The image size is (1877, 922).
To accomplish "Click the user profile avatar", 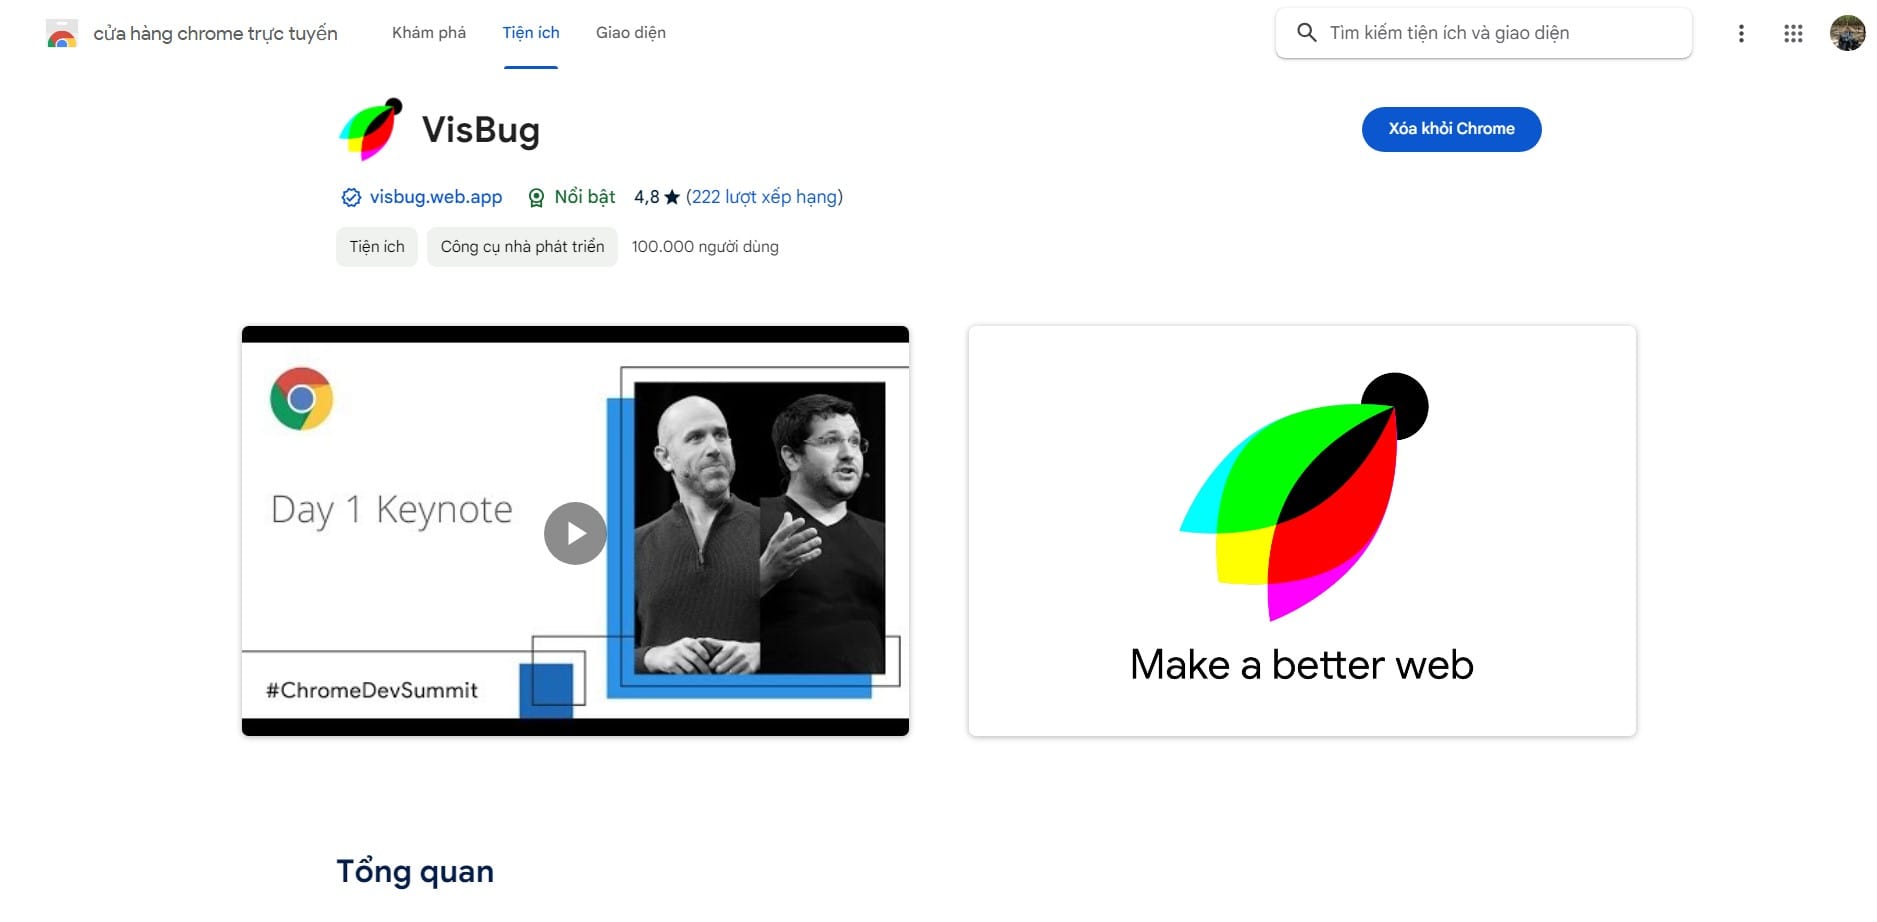I will [x=1847, y=33].
